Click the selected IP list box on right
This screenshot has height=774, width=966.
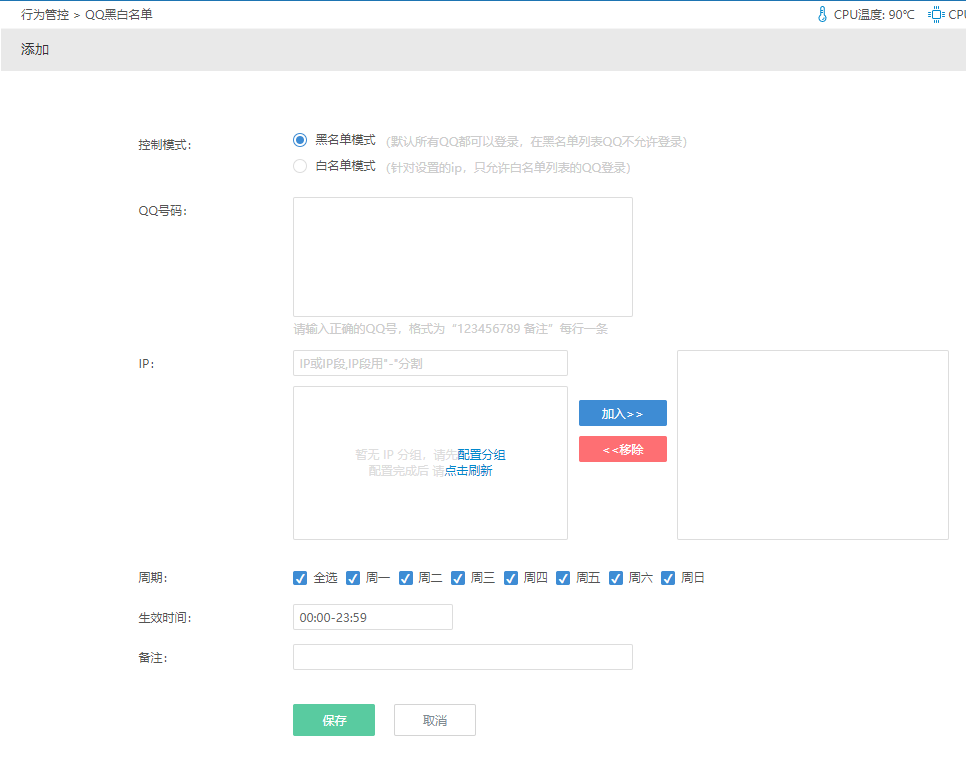pos(813,445)
